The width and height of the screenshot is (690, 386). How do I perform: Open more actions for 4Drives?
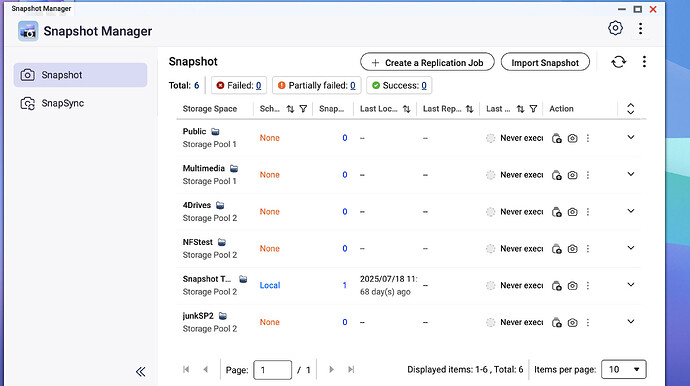588,212
